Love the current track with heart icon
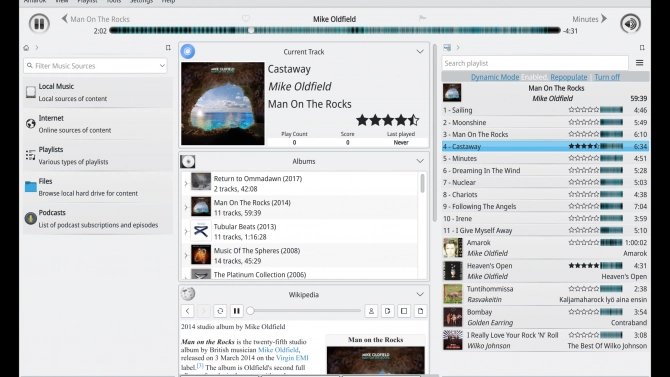 coord(246,18)
